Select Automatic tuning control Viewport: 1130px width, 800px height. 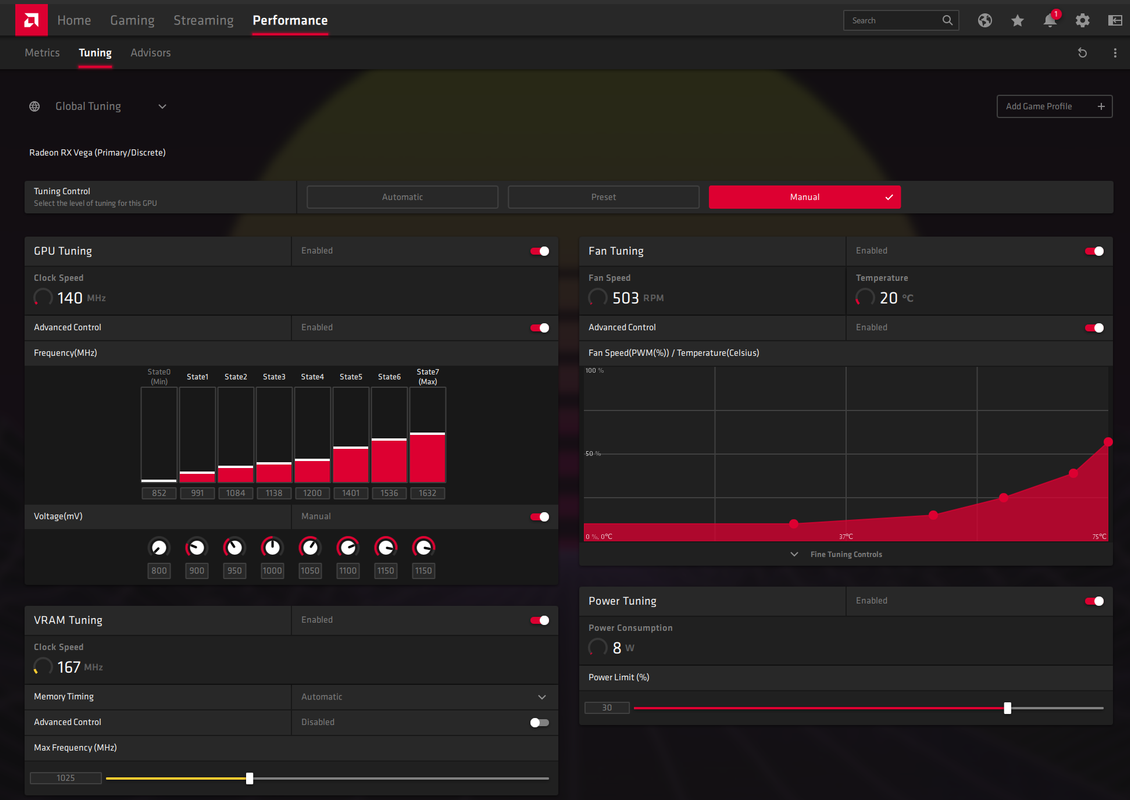[x=402, y=197]
